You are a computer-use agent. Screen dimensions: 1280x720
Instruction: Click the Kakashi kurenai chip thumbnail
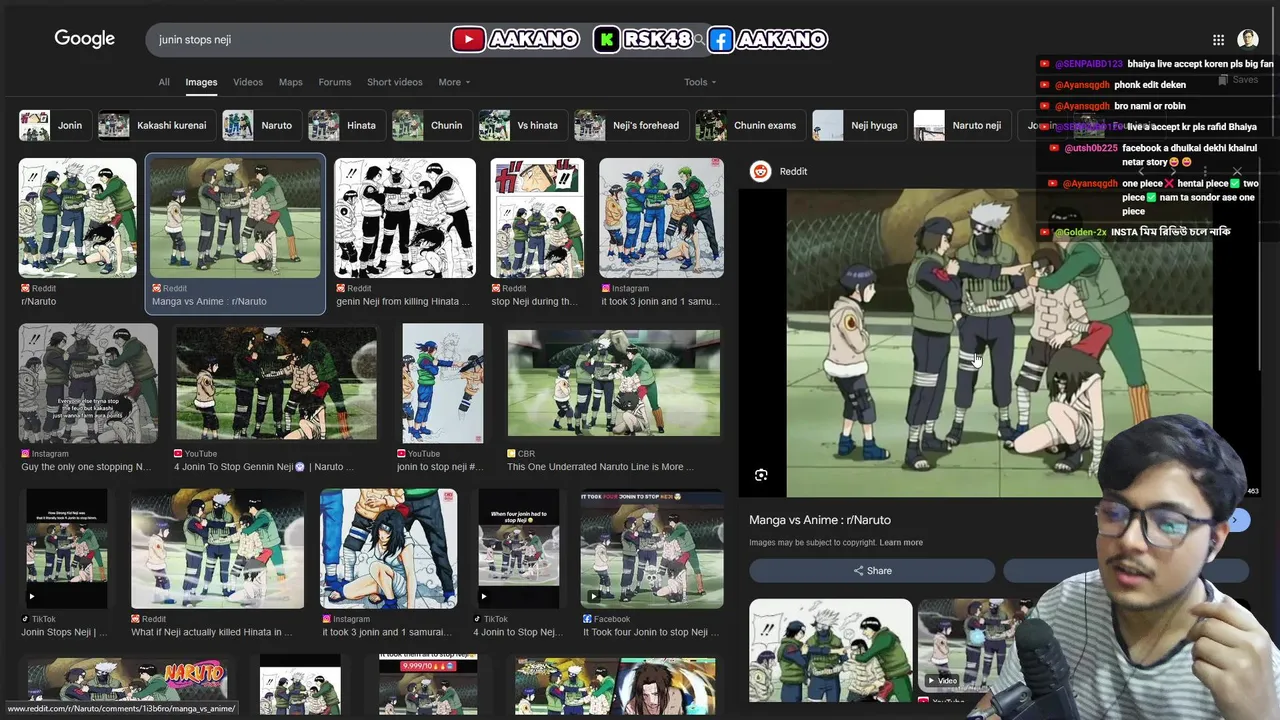pyautogui.click(x=114, y=125)
